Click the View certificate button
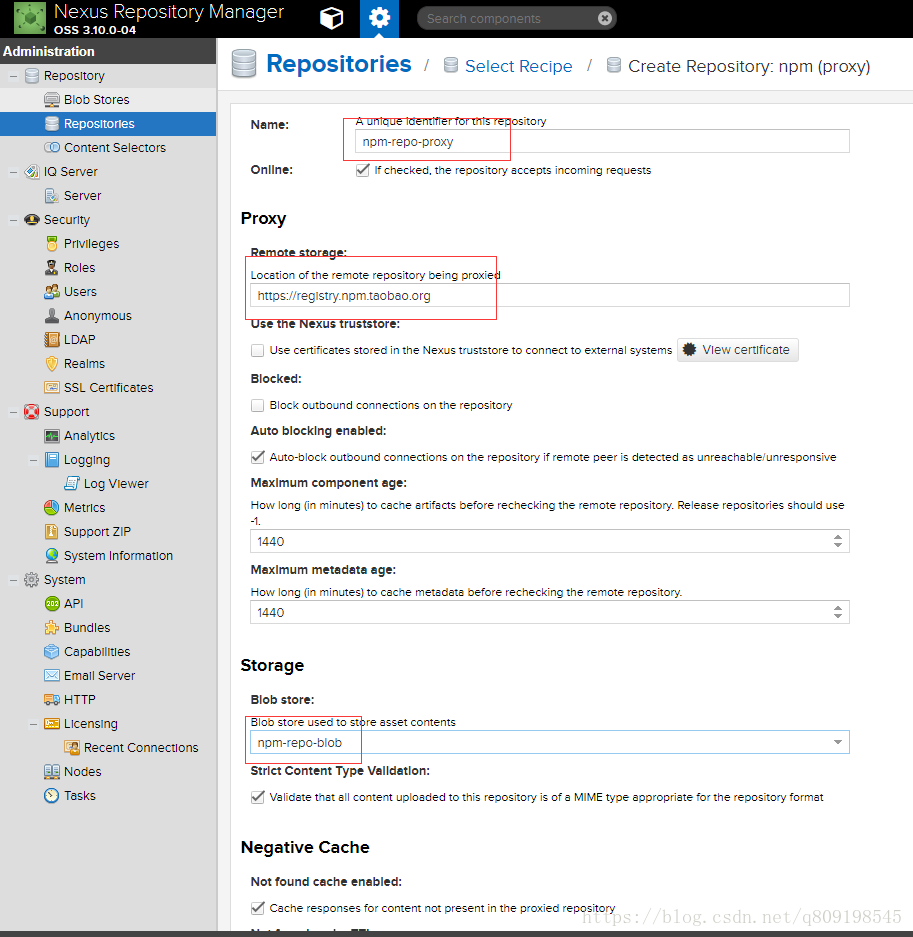This screenshot has width=913, height=937. [737, 350]
